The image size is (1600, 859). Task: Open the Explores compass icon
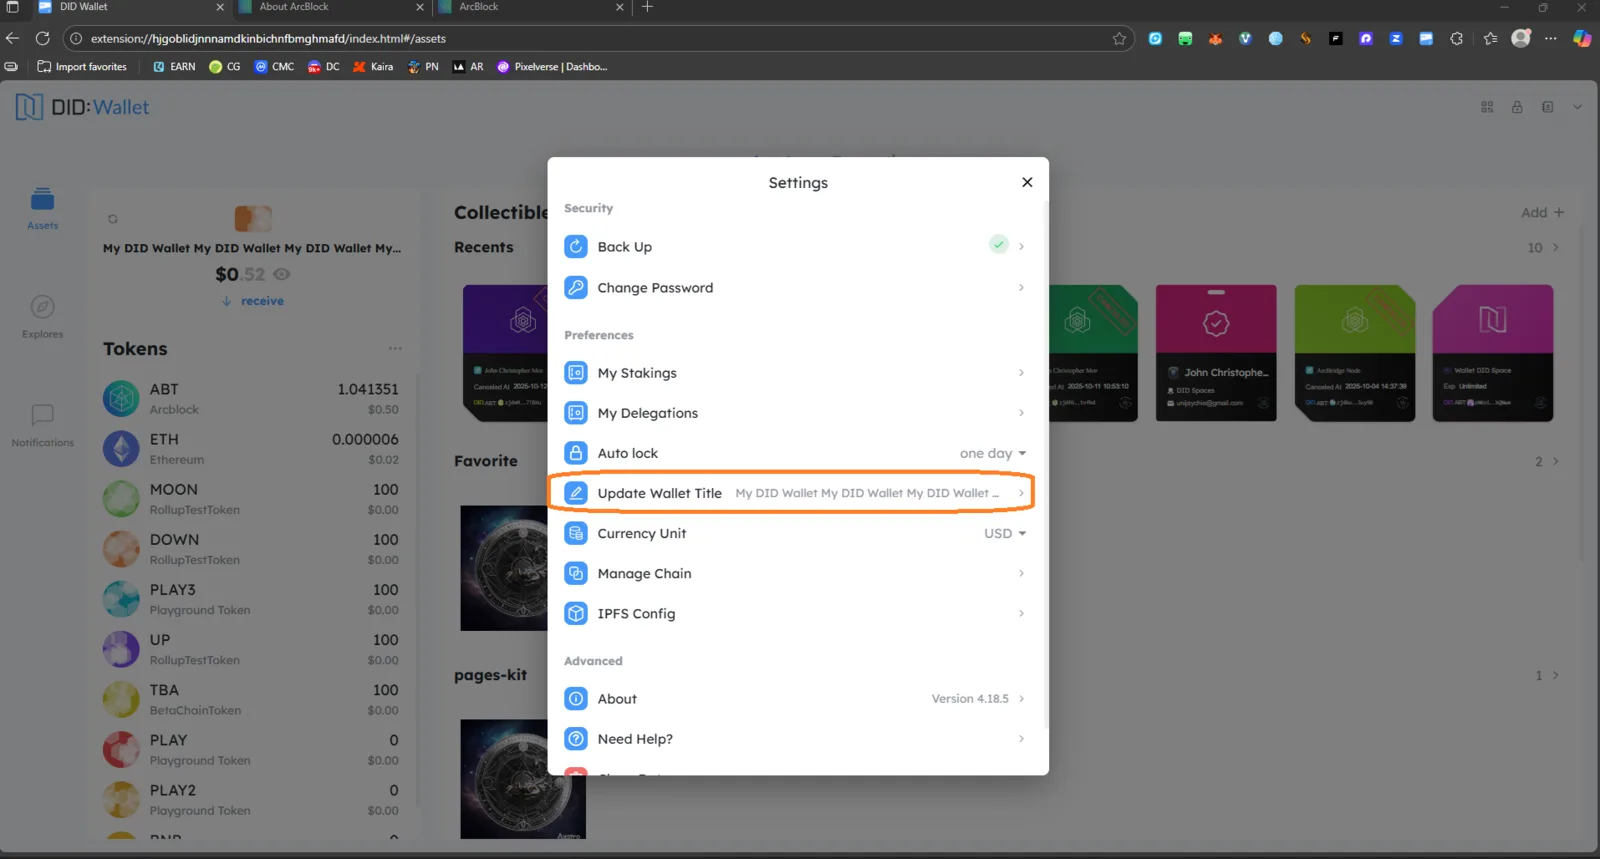click(x=42, y=307)
